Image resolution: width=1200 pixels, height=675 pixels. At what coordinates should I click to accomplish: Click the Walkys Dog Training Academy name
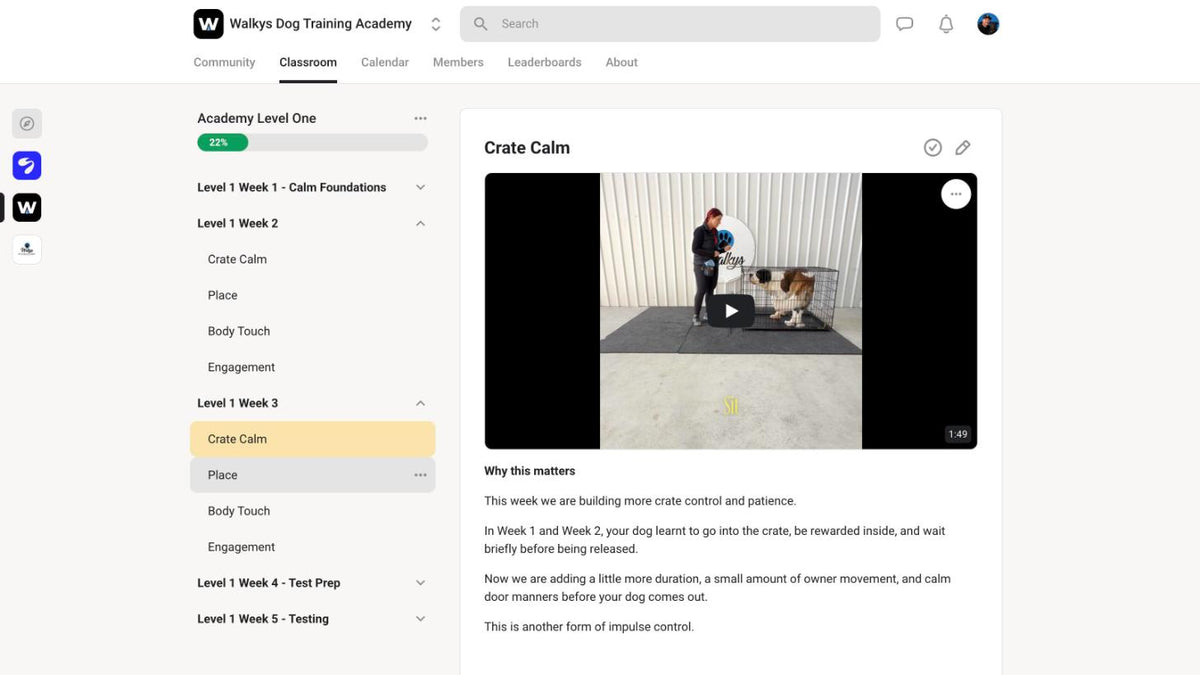click(x=321, y=23)
